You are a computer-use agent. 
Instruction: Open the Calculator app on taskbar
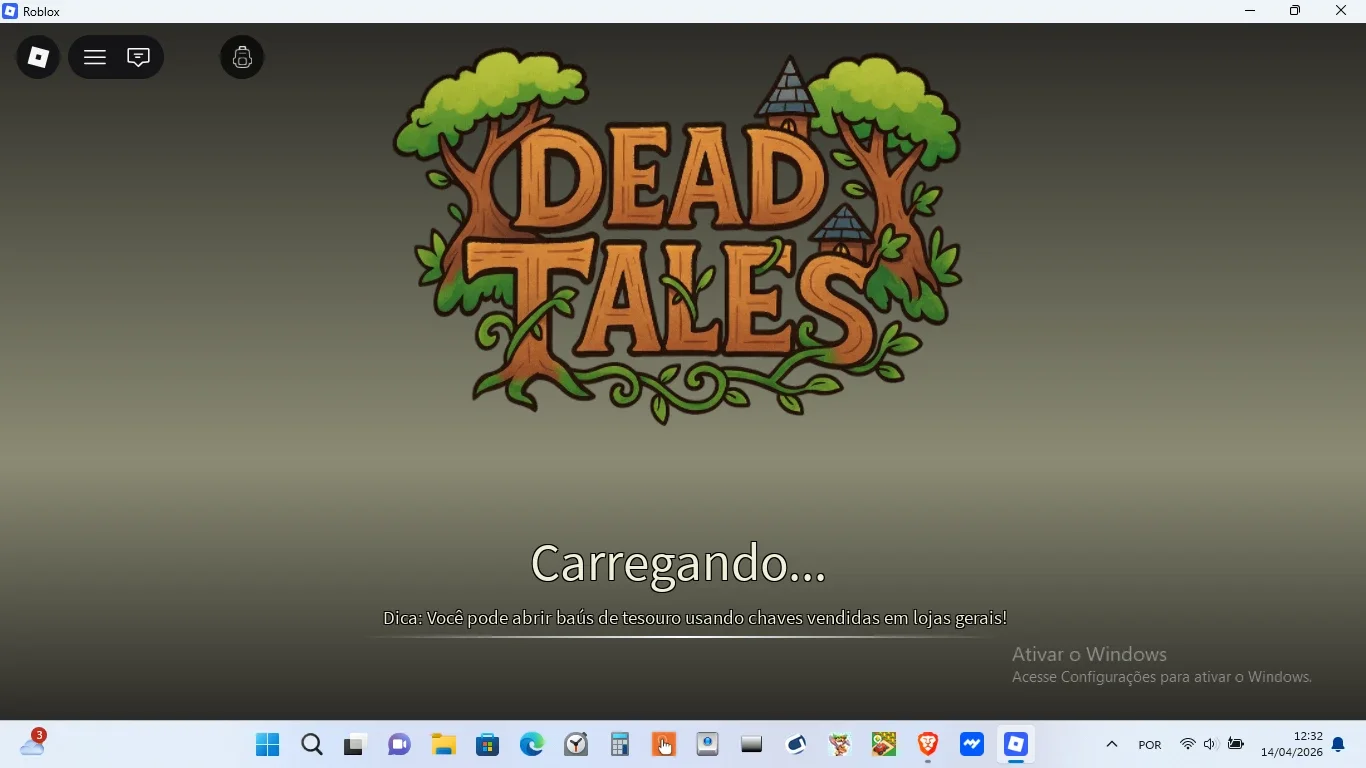pos(620,745)
